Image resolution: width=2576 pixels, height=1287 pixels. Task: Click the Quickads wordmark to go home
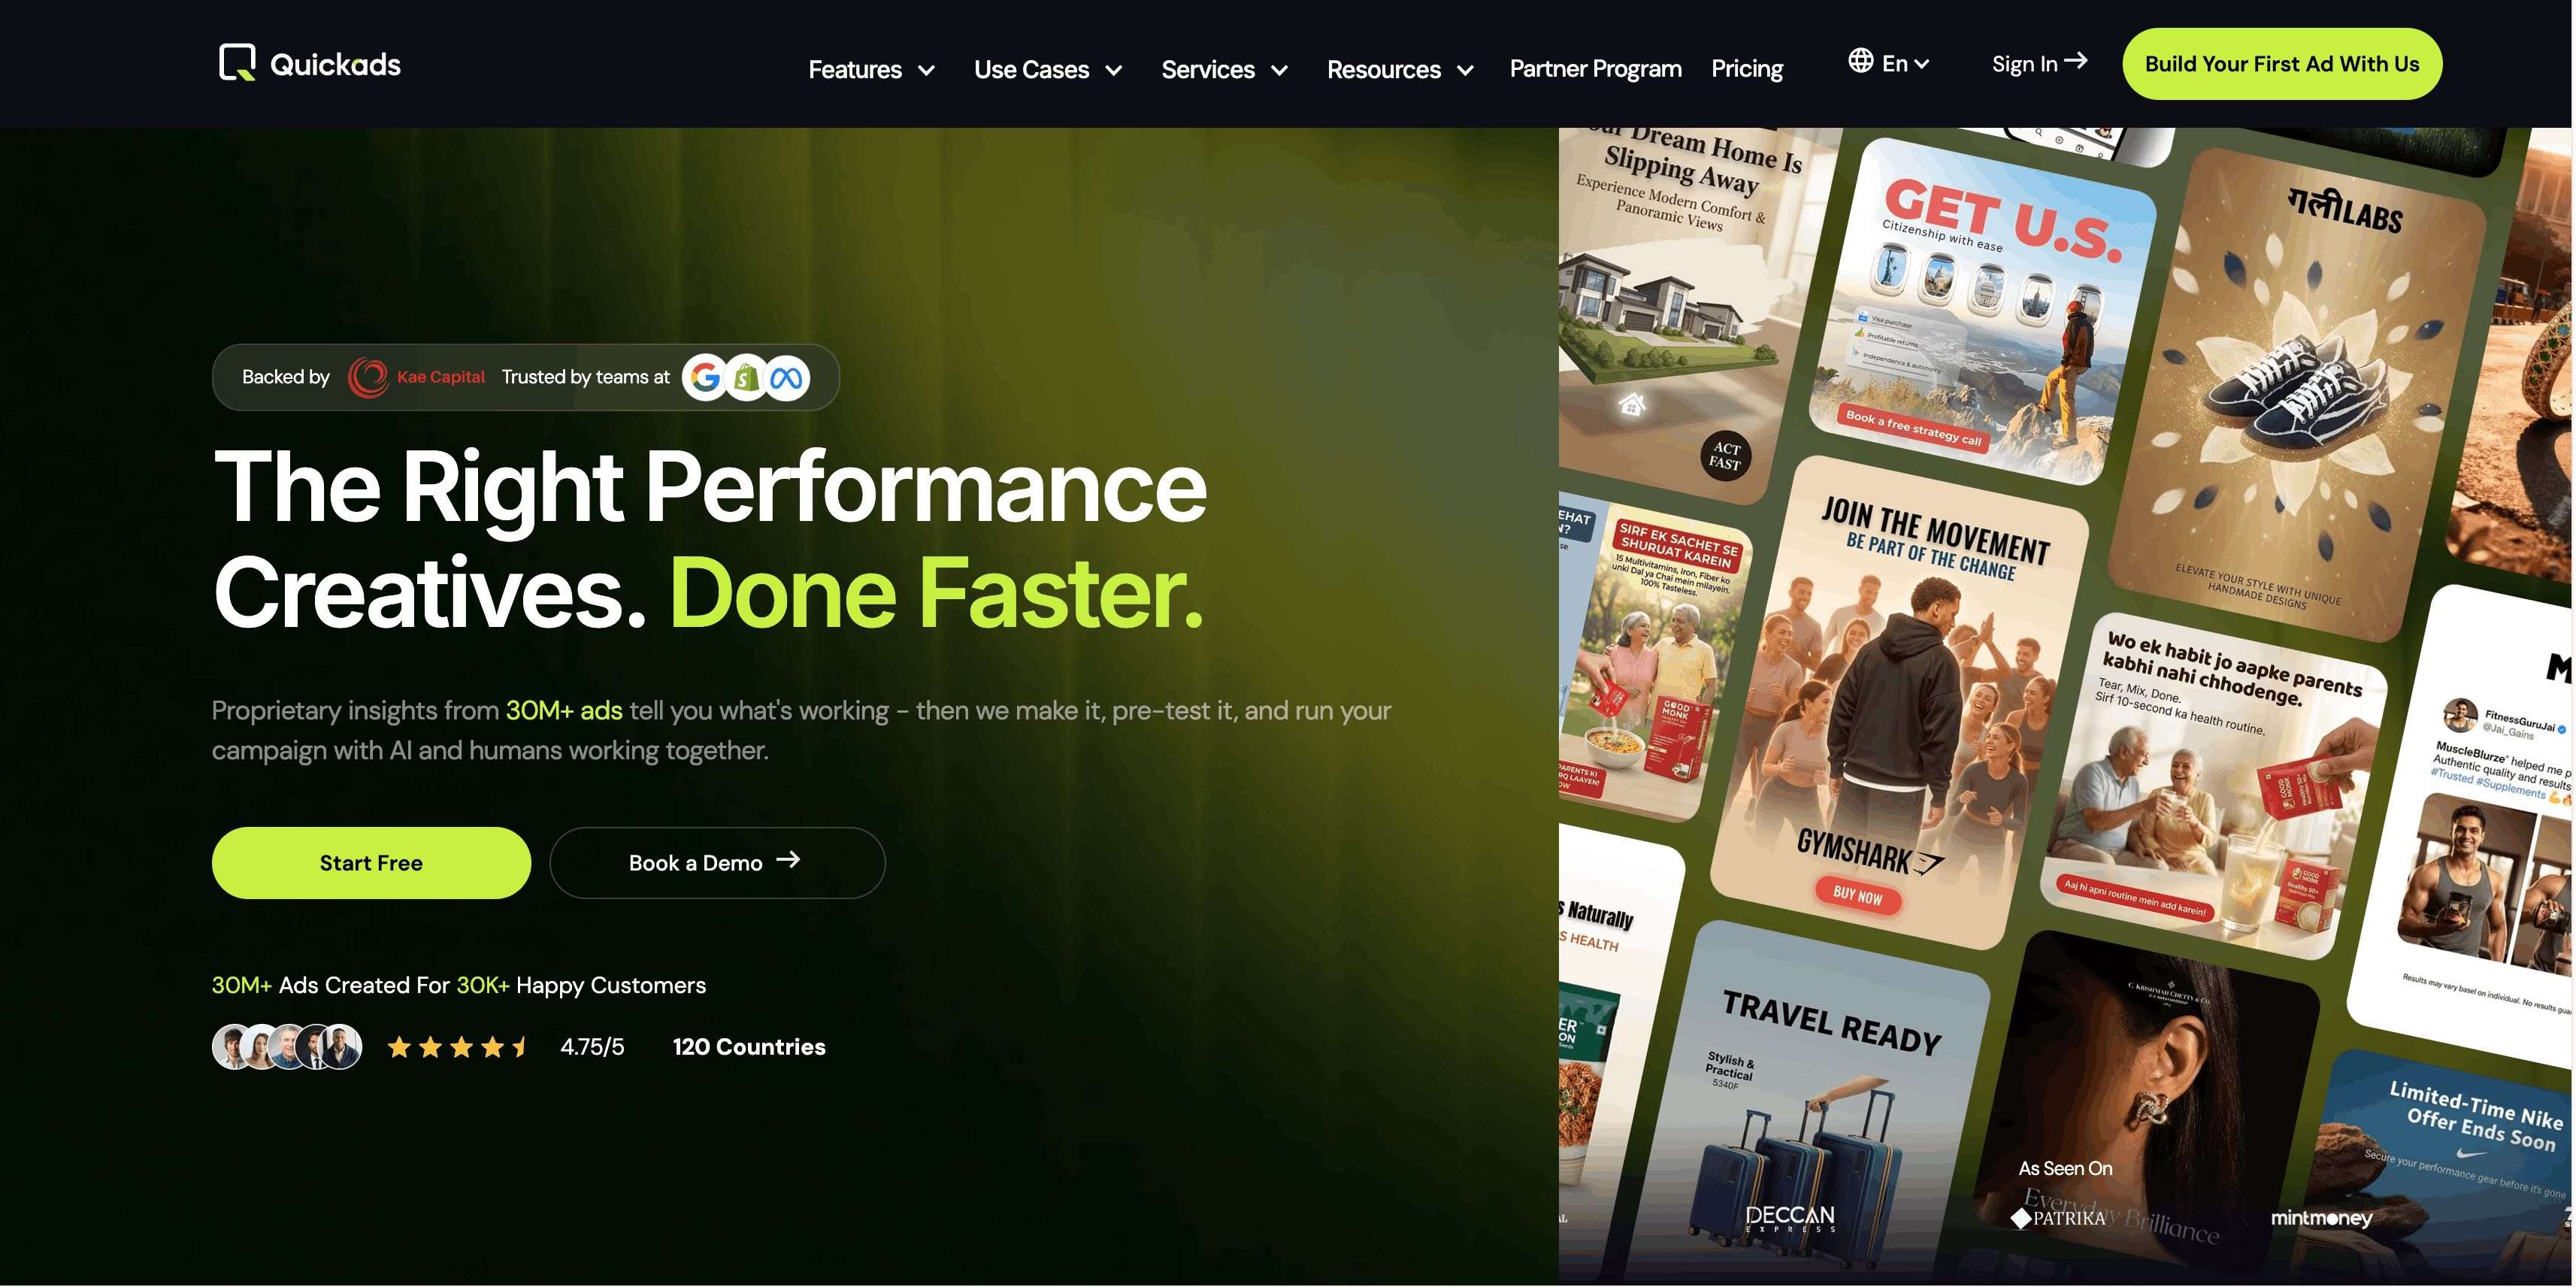(335, 65)
